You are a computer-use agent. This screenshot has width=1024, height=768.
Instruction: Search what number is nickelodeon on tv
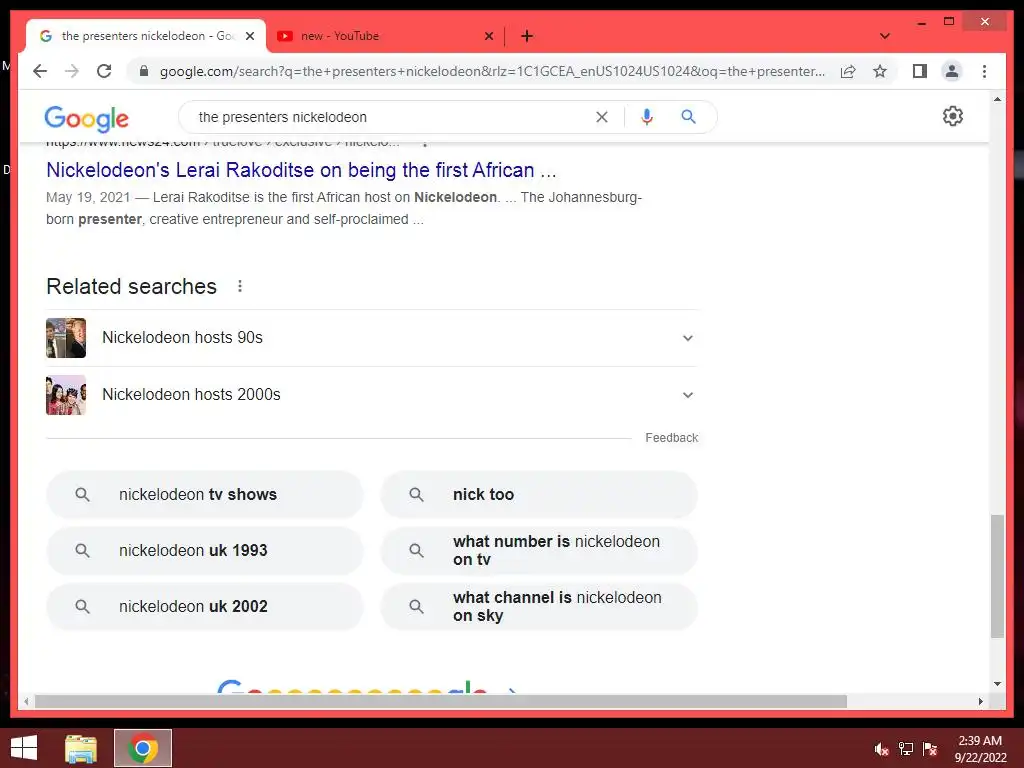pyautogui.click(x=539, y=551)
